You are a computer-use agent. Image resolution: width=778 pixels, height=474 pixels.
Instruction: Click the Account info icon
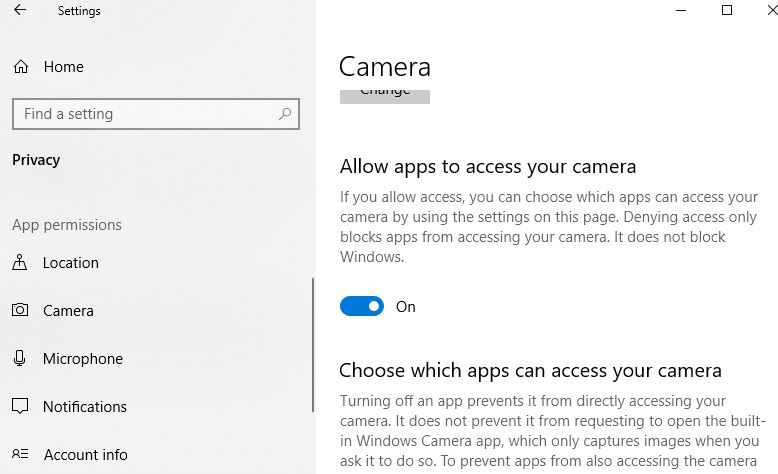pos(20,455)
